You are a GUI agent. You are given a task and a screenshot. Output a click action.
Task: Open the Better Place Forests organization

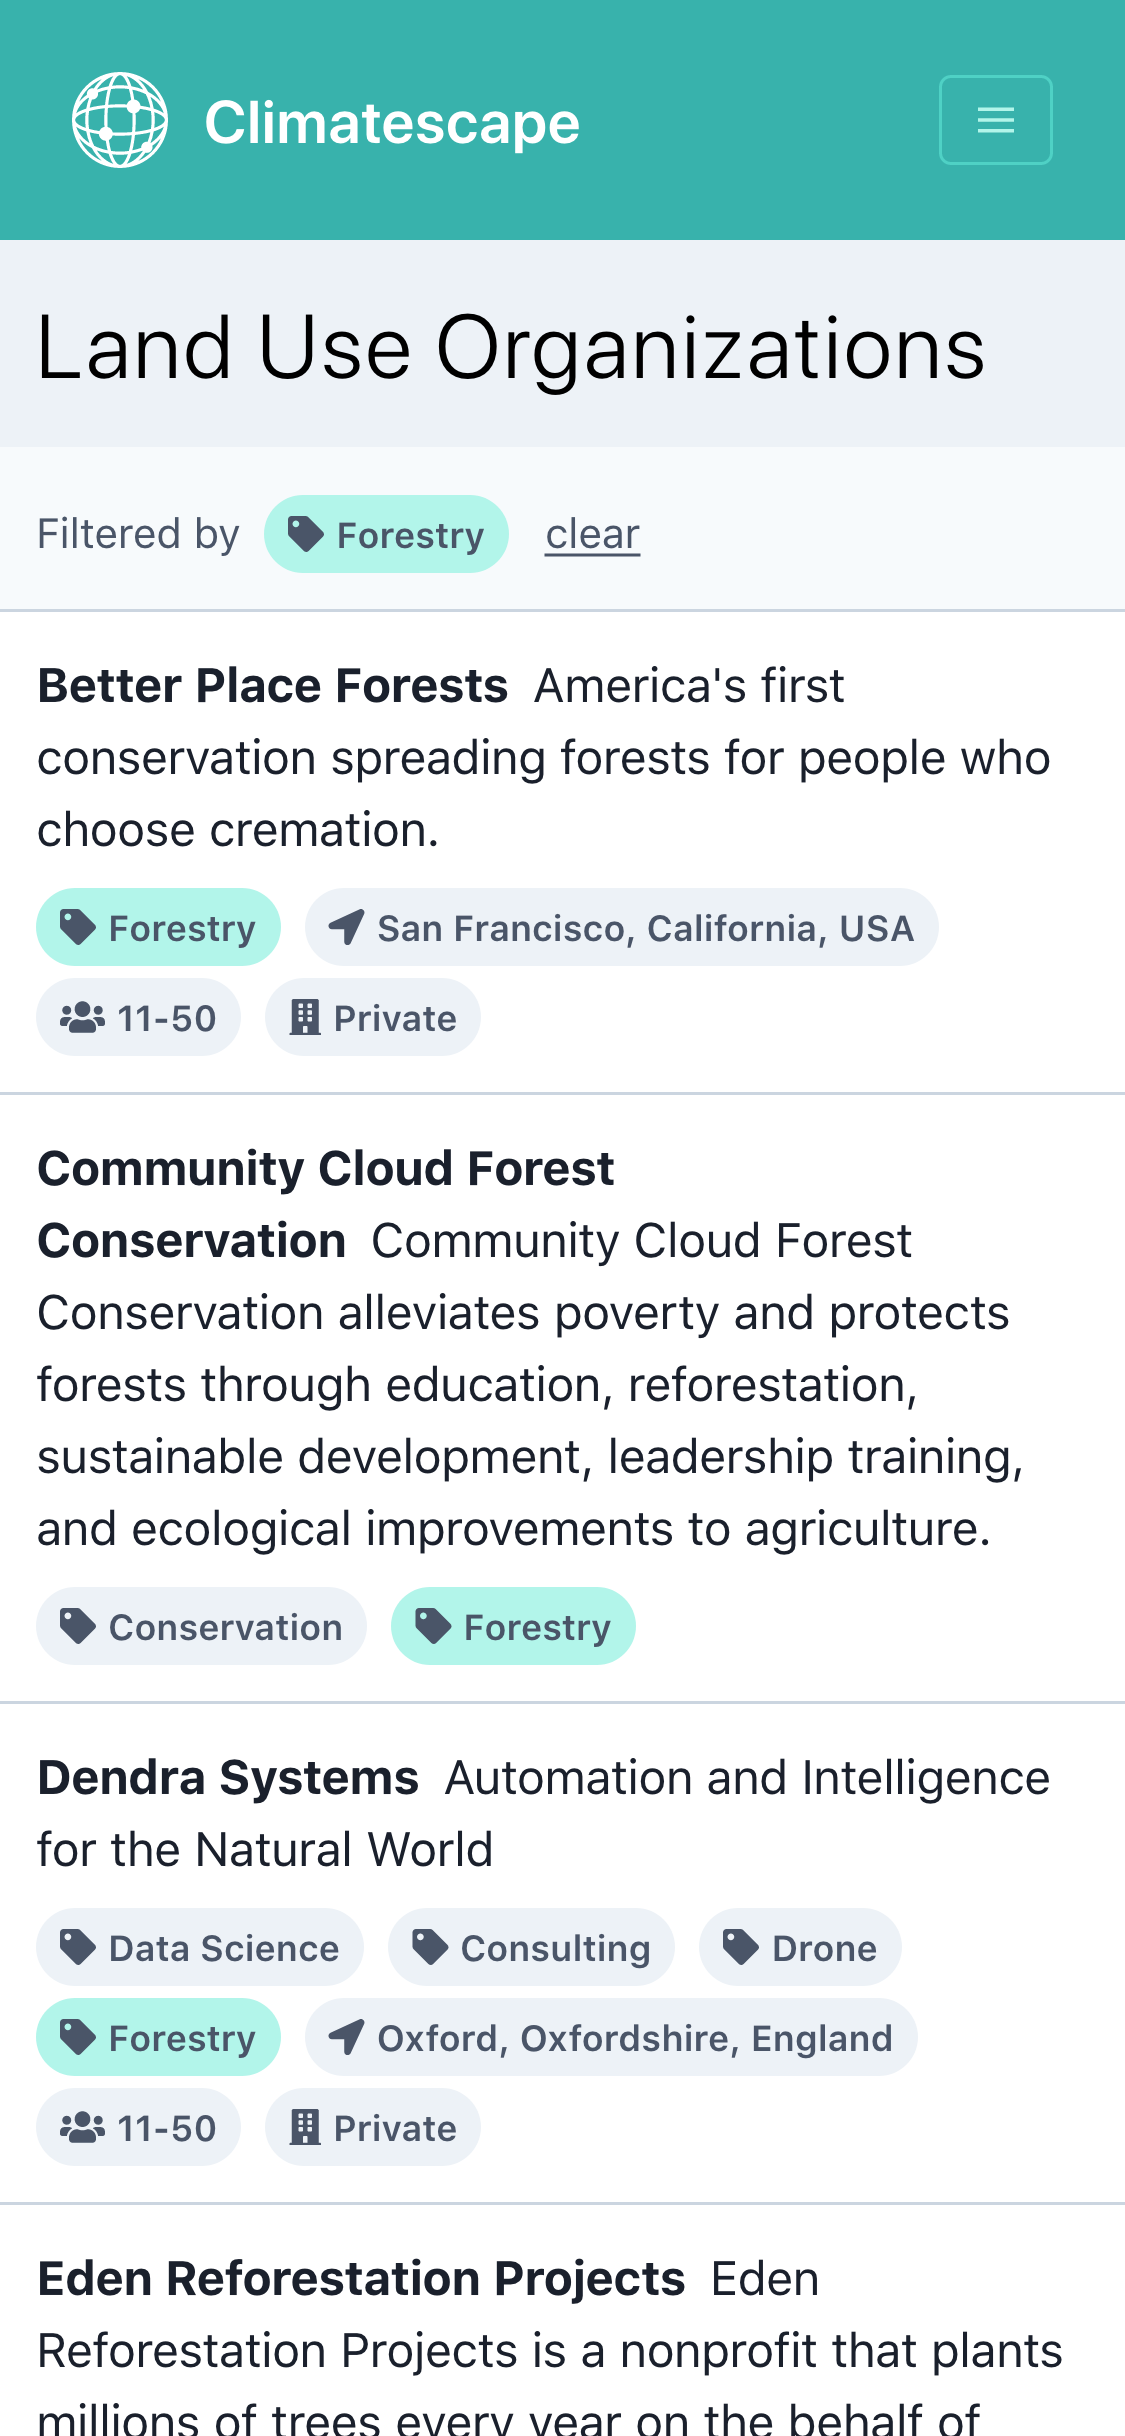(x=272, y=684)
